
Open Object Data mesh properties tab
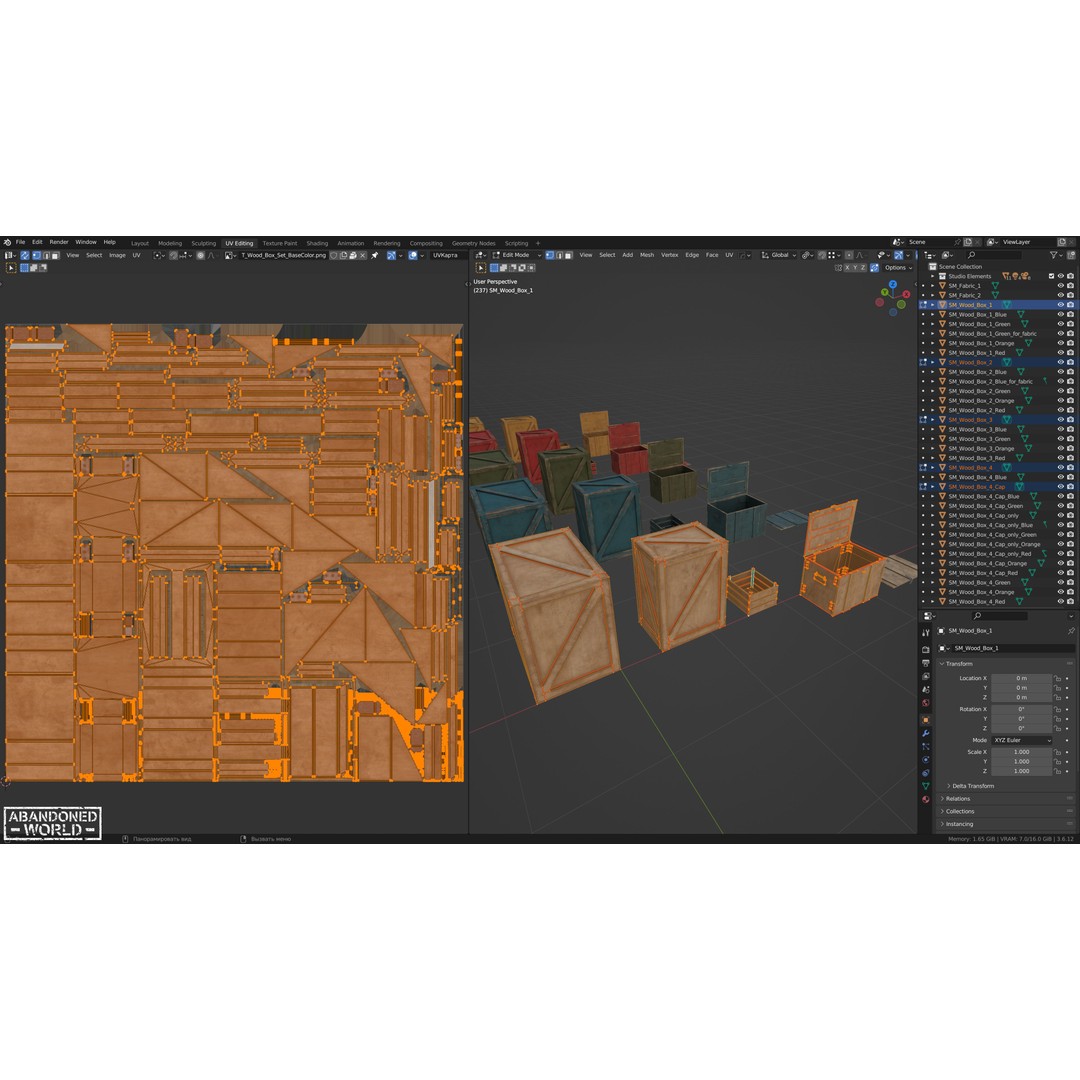click(926, 786)
